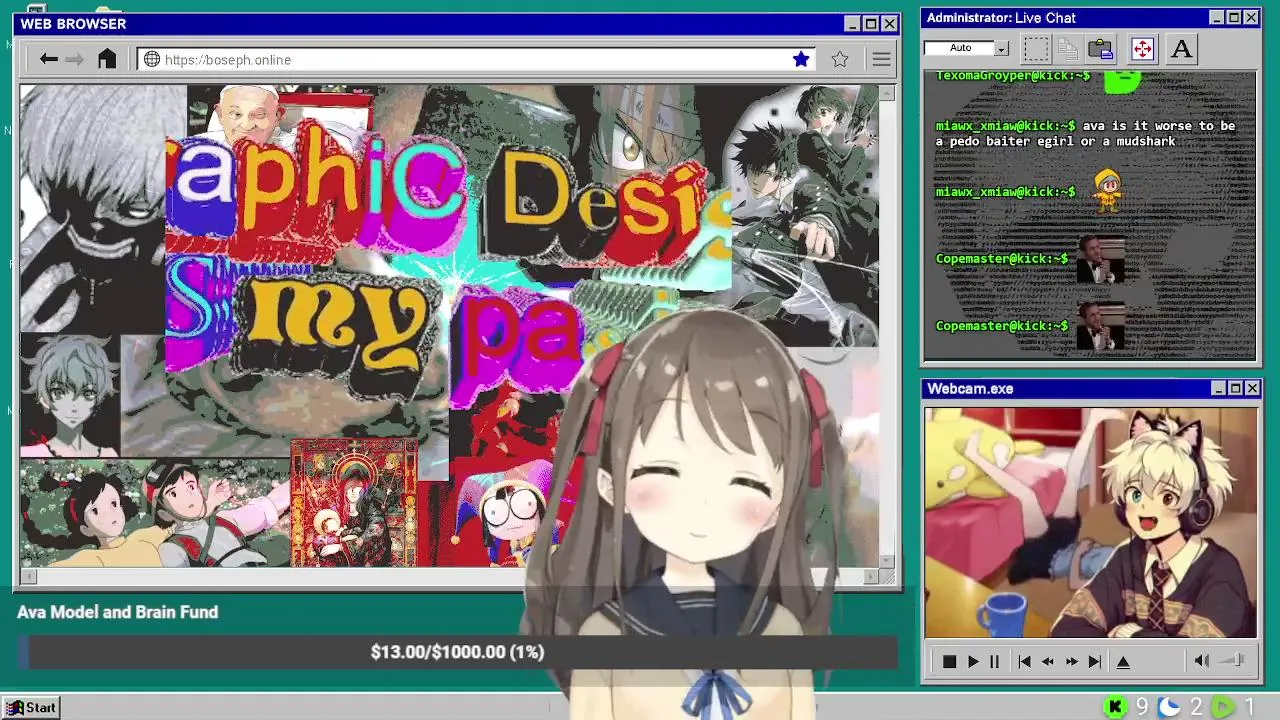This screenshot has width=1280, height=720.
Task: Select the Mark selection tool in Live Chat
Action: coord(1036,48)
